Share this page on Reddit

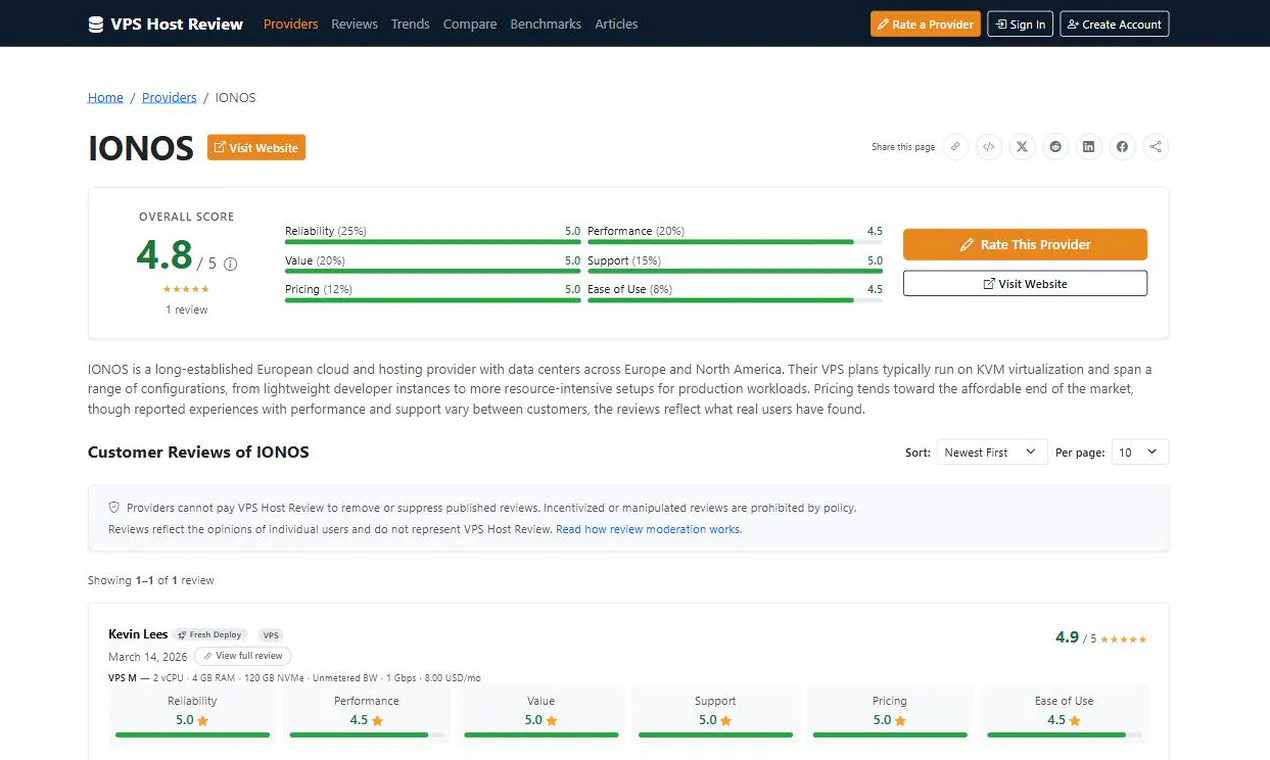[1055, 147]
